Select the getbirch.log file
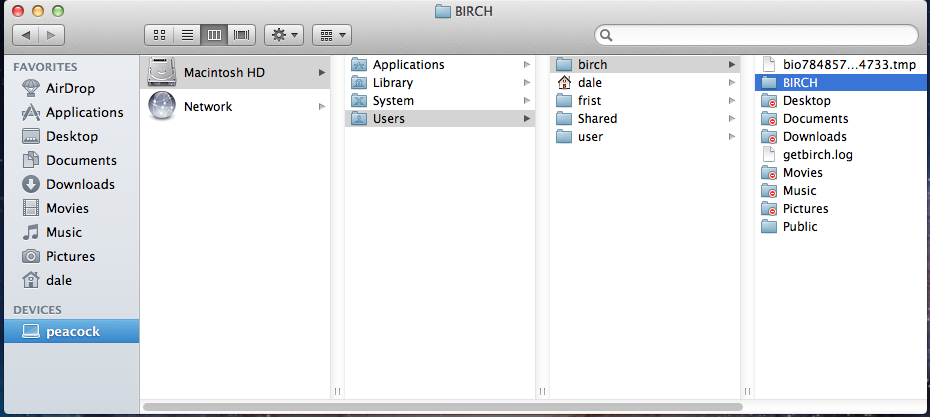930x417 pixels. (817, 154)
